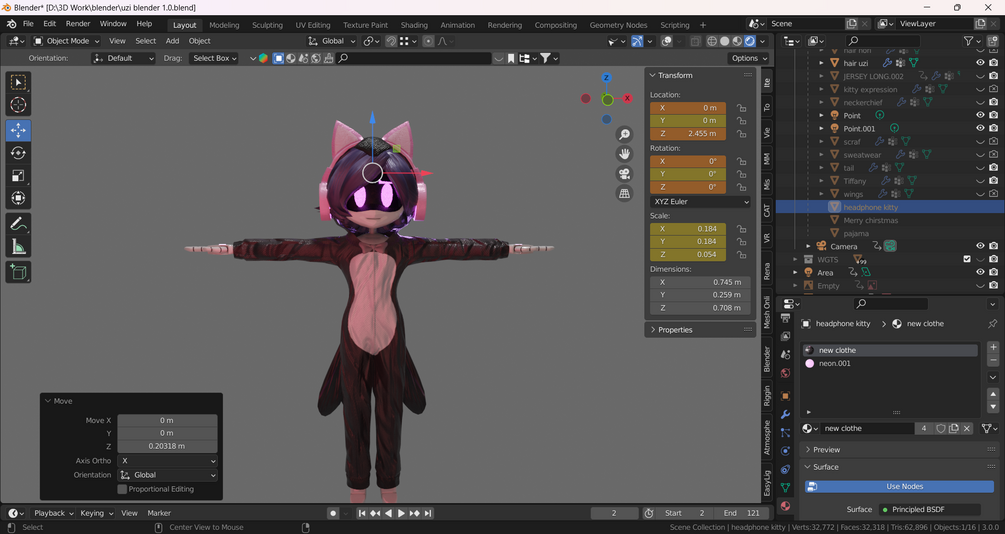Screen dimensions: 1005x534
Task: Toggle Camera visibility eye icon
Action: 980,246
